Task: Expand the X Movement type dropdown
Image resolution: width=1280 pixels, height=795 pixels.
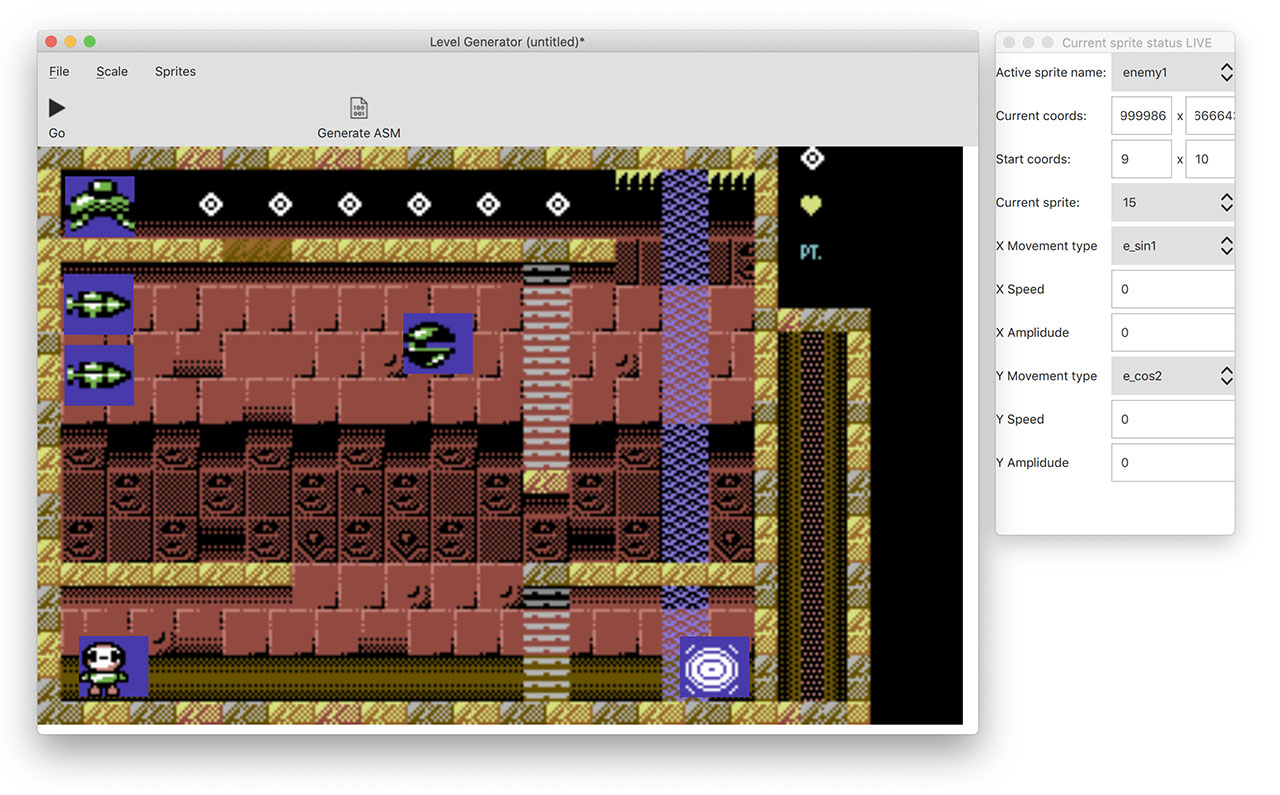Action: pos(1172,246)
